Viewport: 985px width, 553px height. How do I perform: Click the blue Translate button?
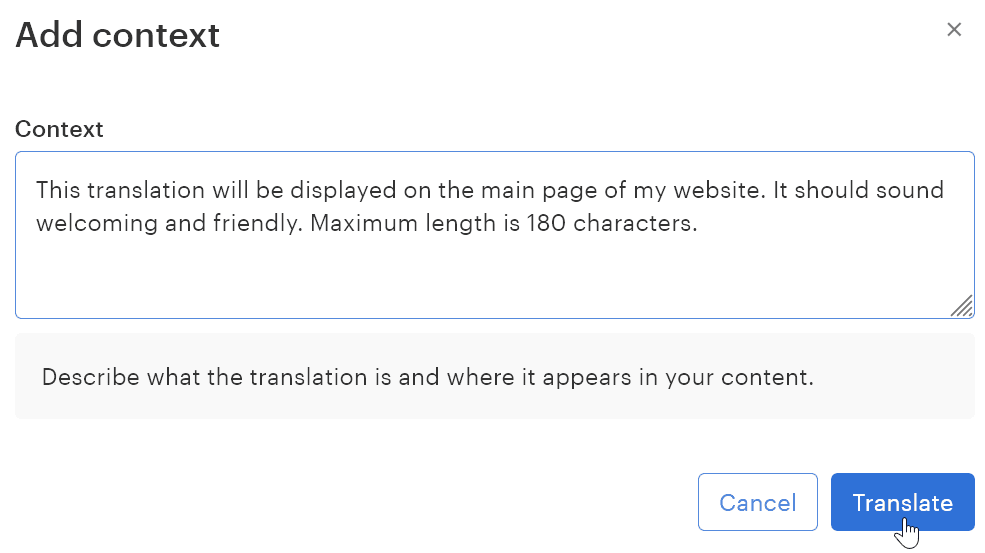902,502
